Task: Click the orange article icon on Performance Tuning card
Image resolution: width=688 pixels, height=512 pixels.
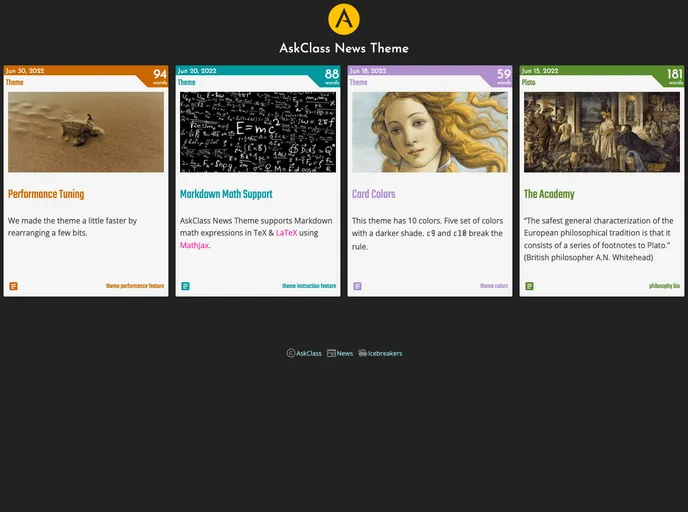Action: [13, 286]
